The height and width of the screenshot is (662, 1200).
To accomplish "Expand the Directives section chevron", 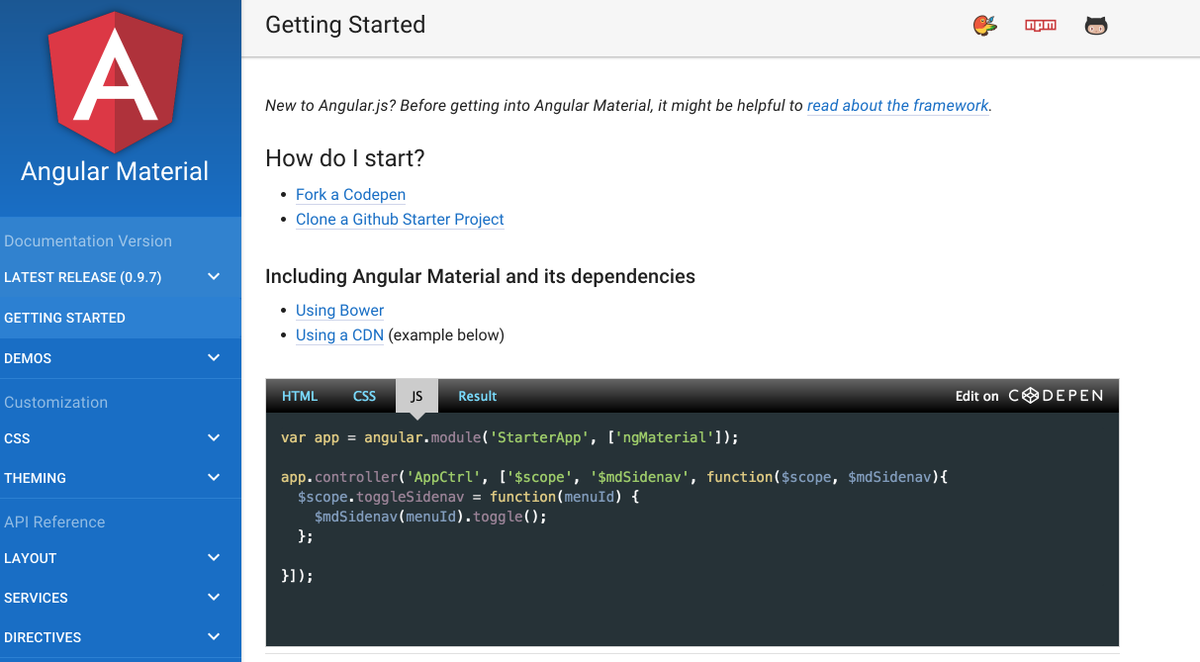I will tap(213, 637).
